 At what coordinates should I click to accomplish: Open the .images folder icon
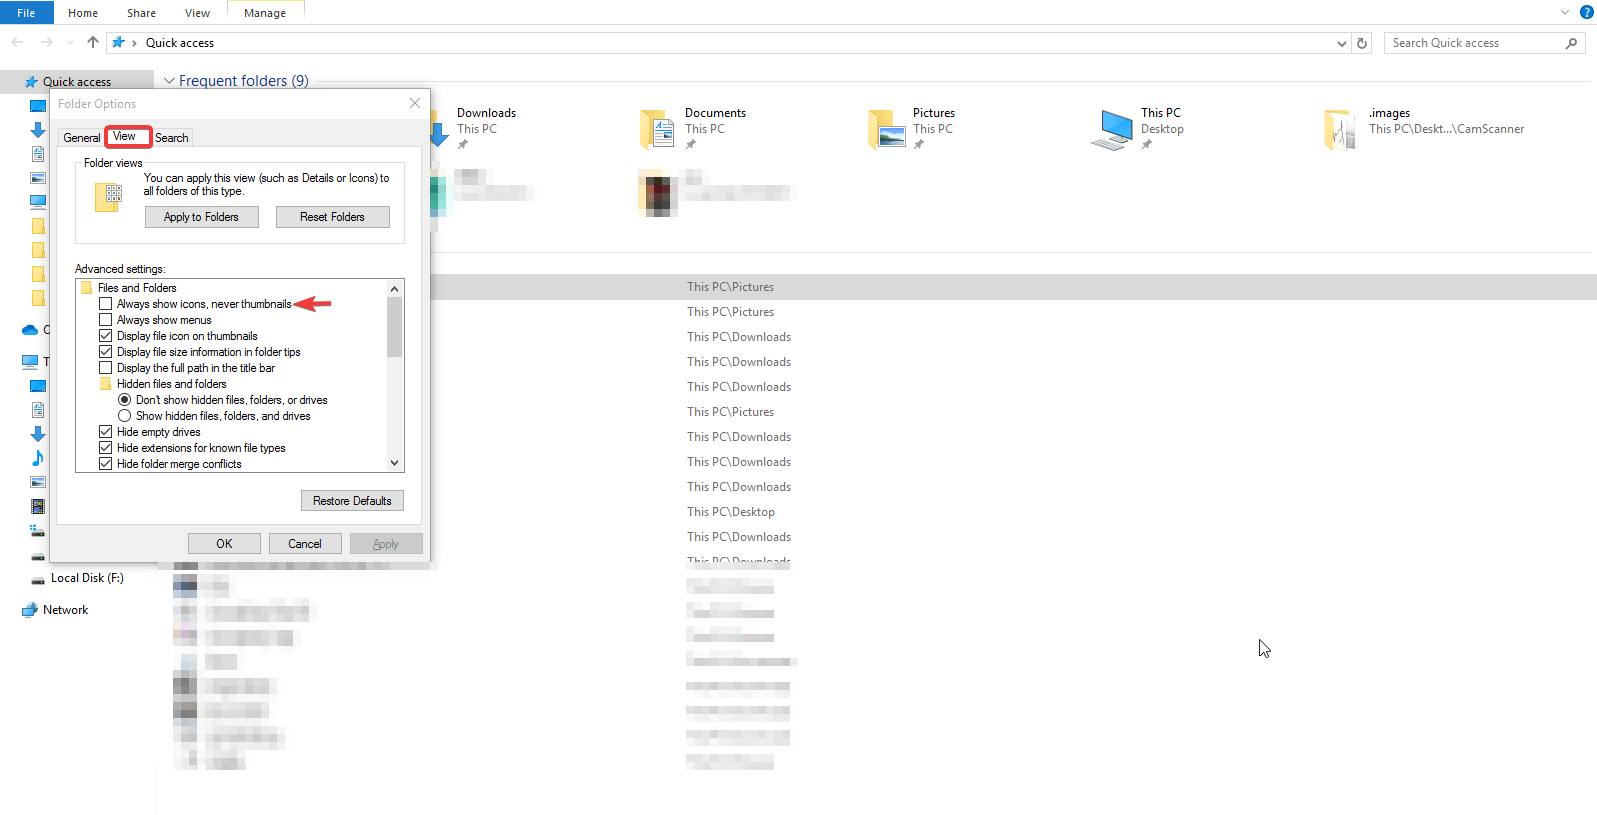1339,130
